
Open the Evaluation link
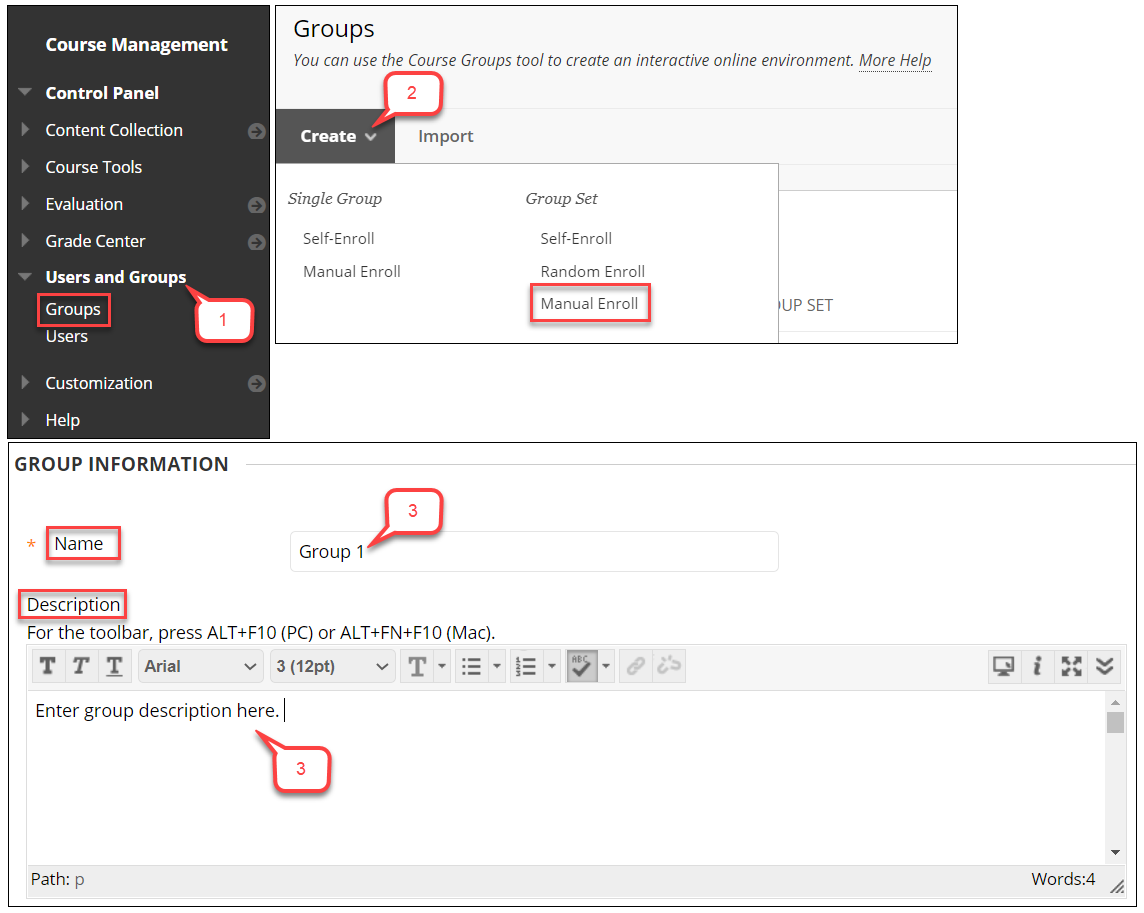[x=84, y=204]
